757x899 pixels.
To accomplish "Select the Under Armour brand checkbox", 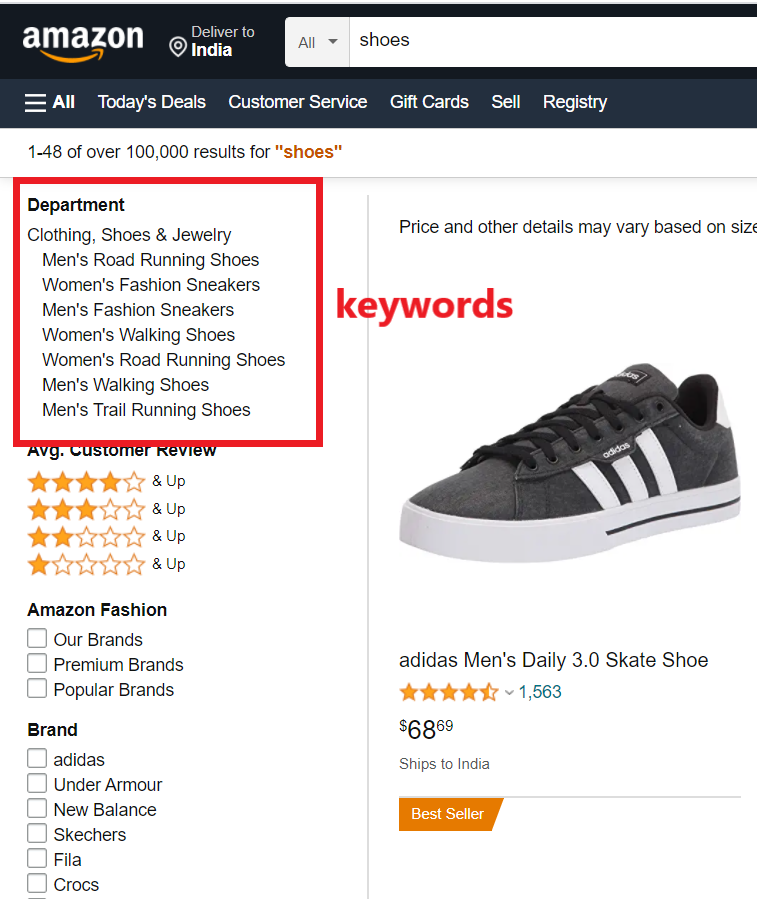I will click(x=37, y=784).
